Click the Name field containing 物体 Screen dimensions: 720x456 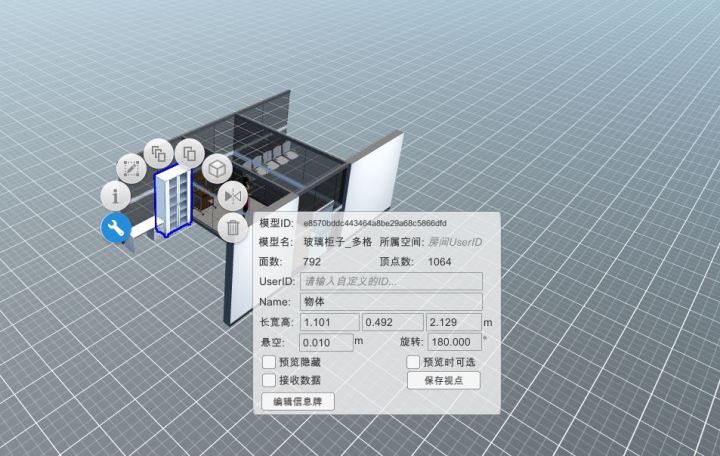coord(391,302)
